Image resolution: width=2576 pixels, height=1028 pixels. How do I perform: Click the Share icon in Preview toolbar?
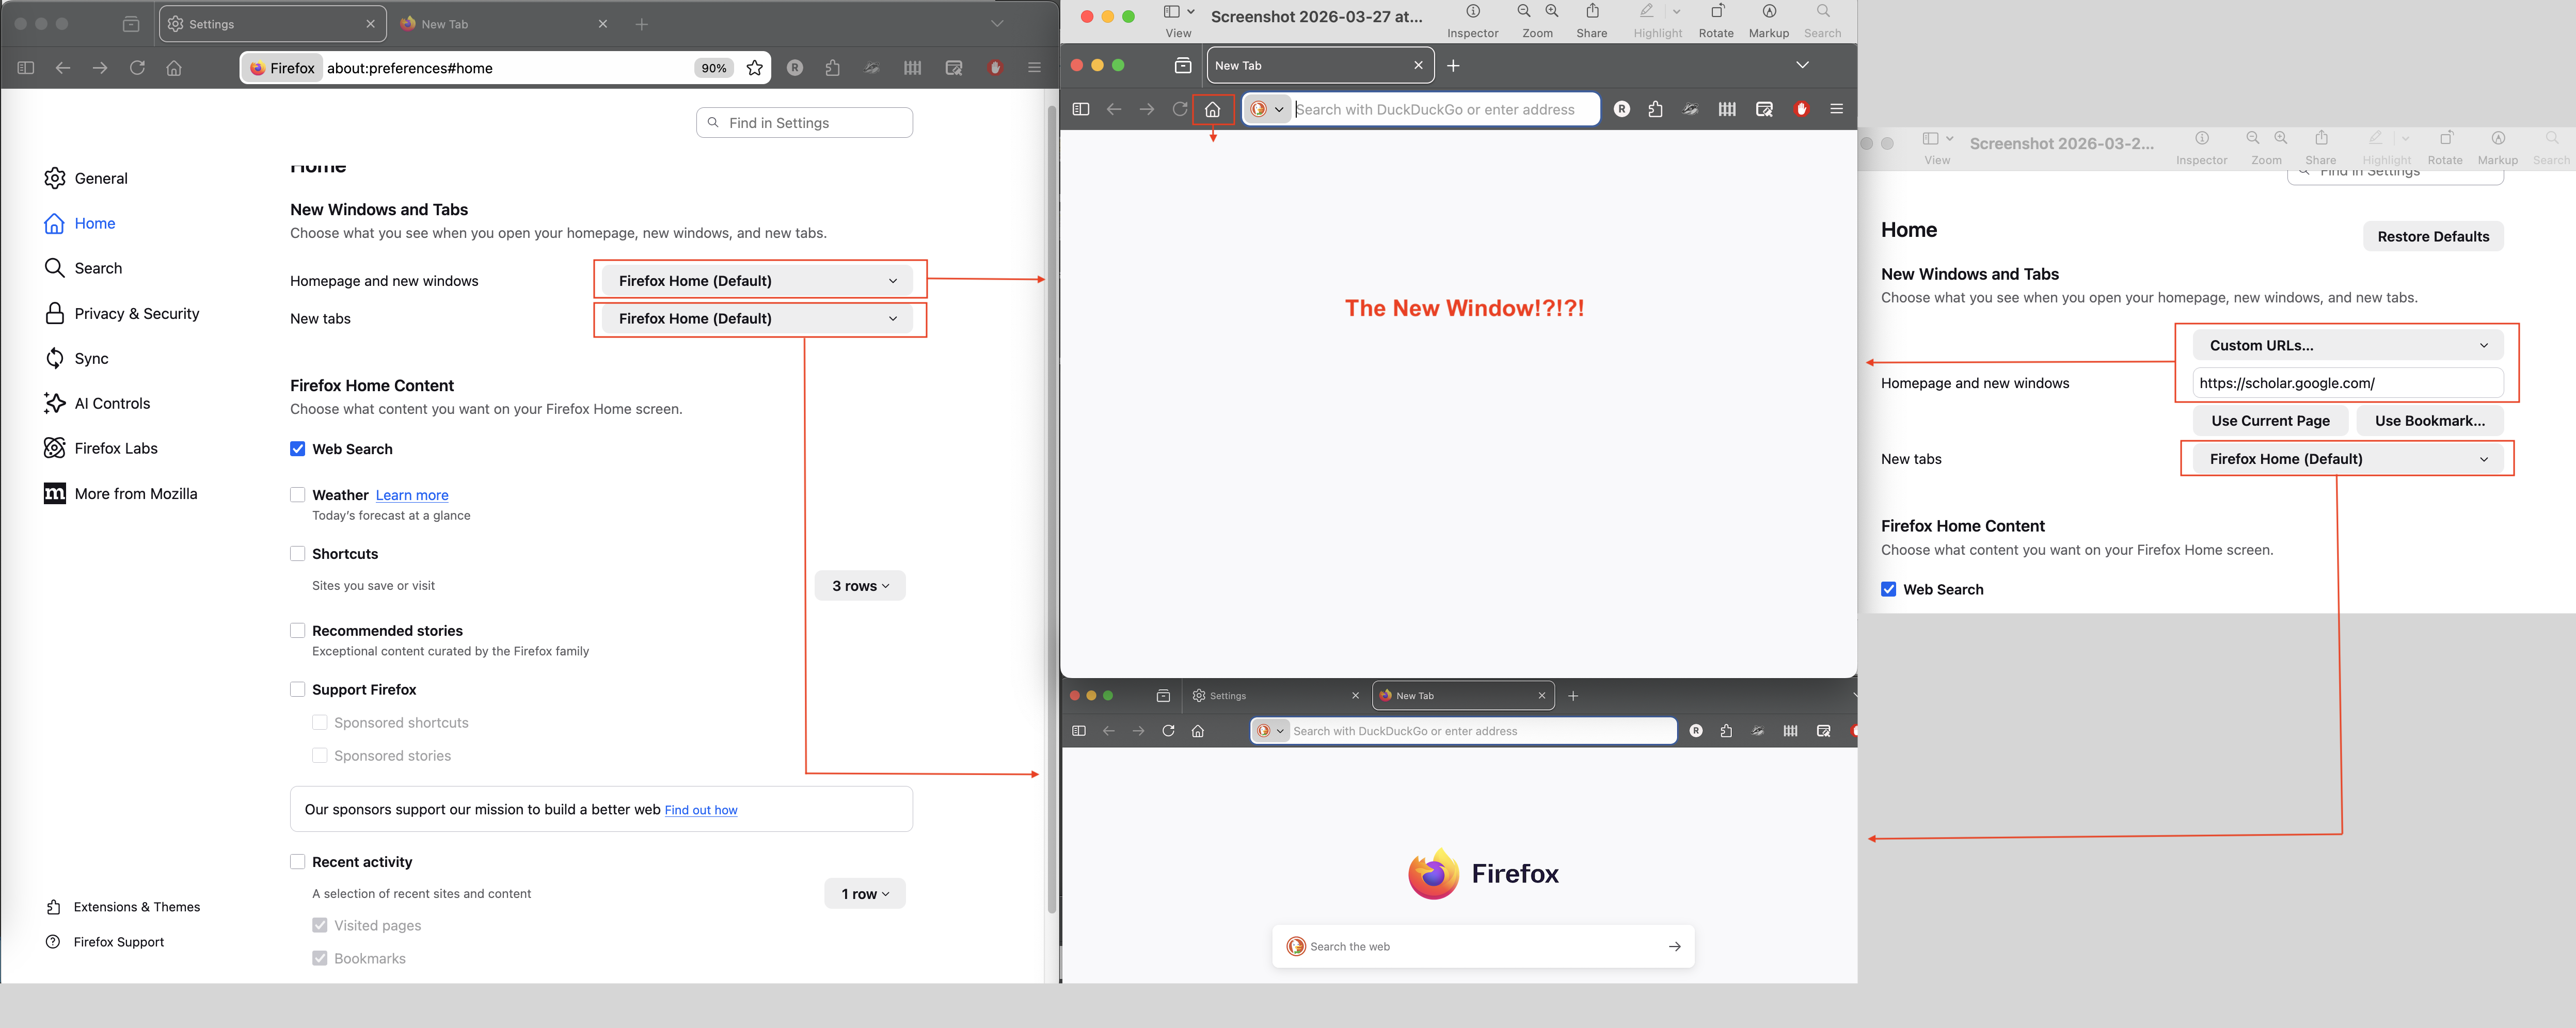pos(1592,12)
